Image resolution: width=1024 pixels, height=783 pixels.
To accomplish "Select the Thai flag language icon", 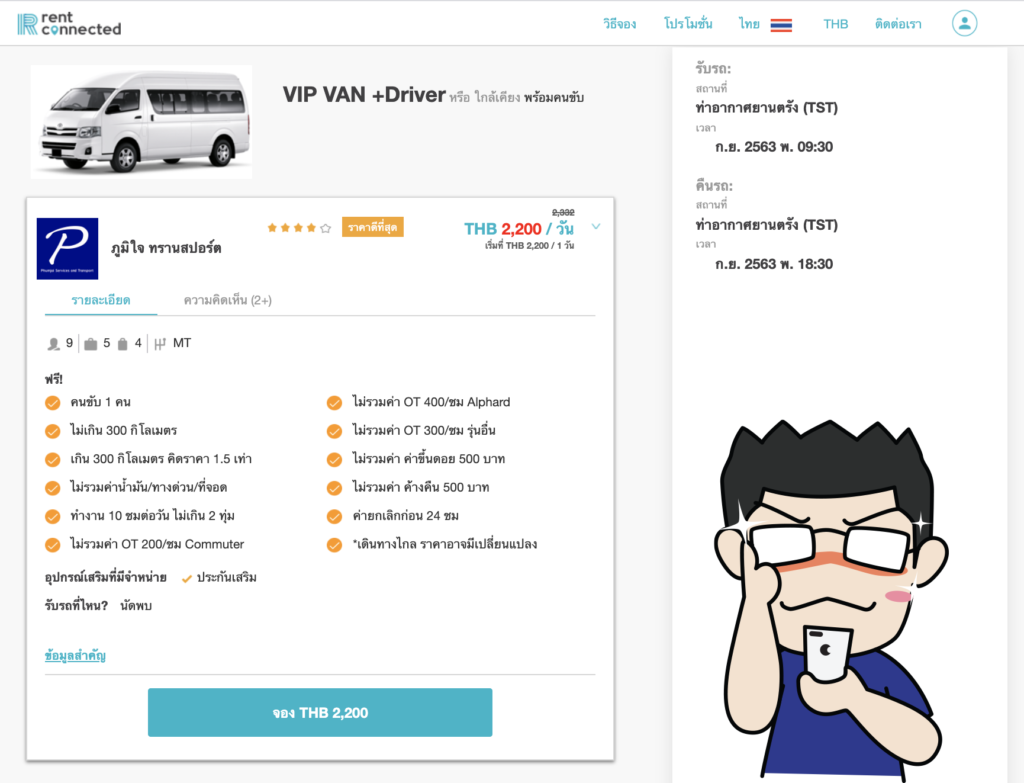I will point(781,25).
